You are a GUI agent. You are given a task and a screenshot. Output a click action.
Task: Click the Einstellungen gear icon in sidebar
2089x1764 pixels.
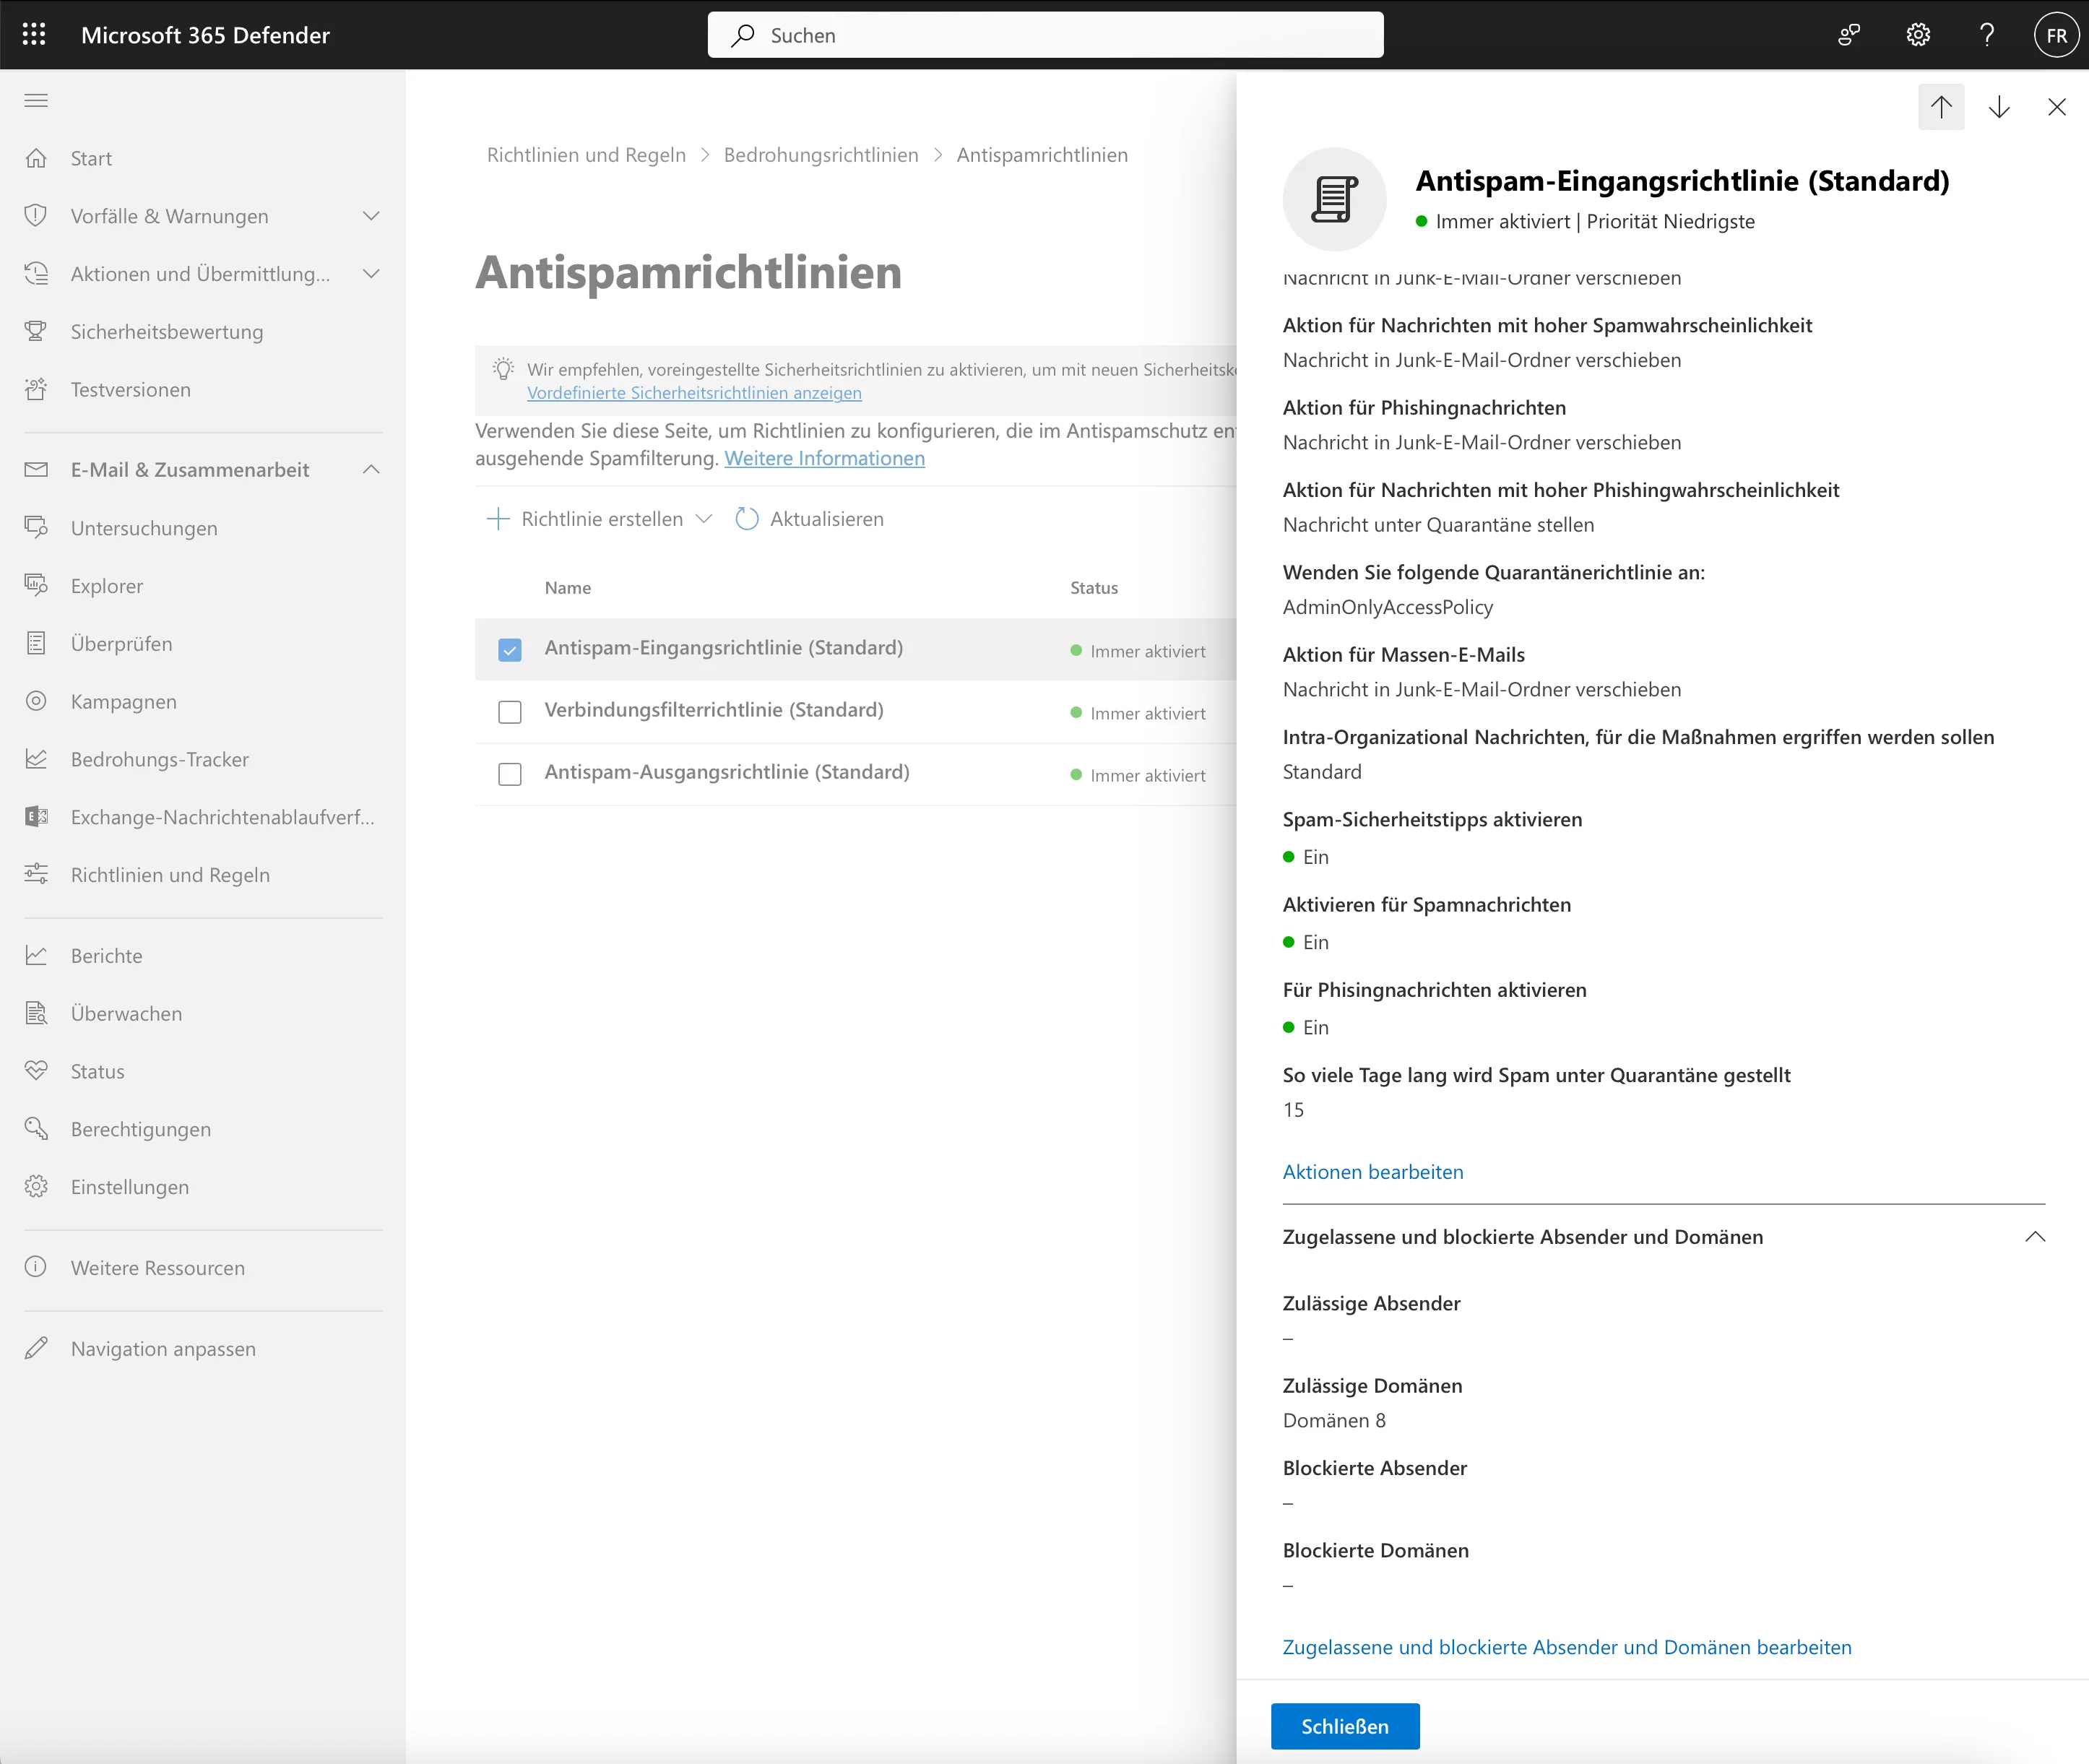pyautogui.click(x=36, y=1186)
